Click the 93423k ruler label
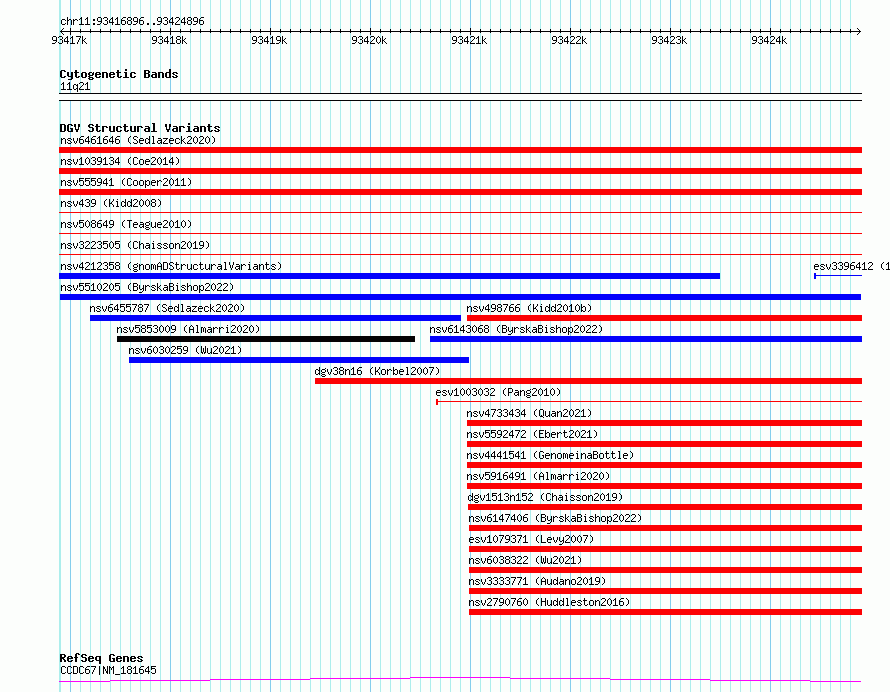This screenshot has width=890, height=692. (x=669, y=40)
